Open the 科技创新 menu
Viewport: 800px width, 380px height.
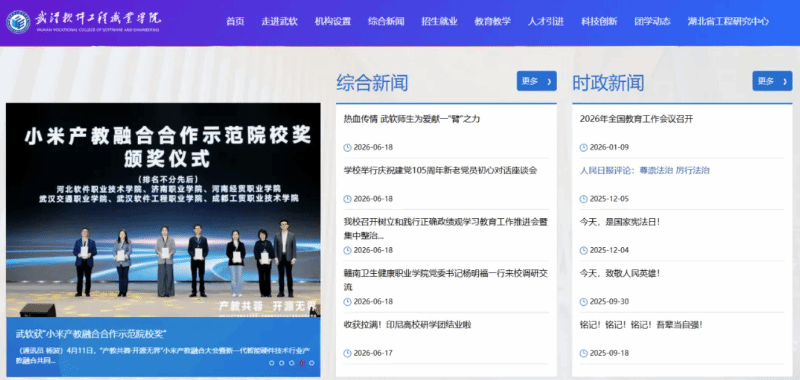(599, 21)
